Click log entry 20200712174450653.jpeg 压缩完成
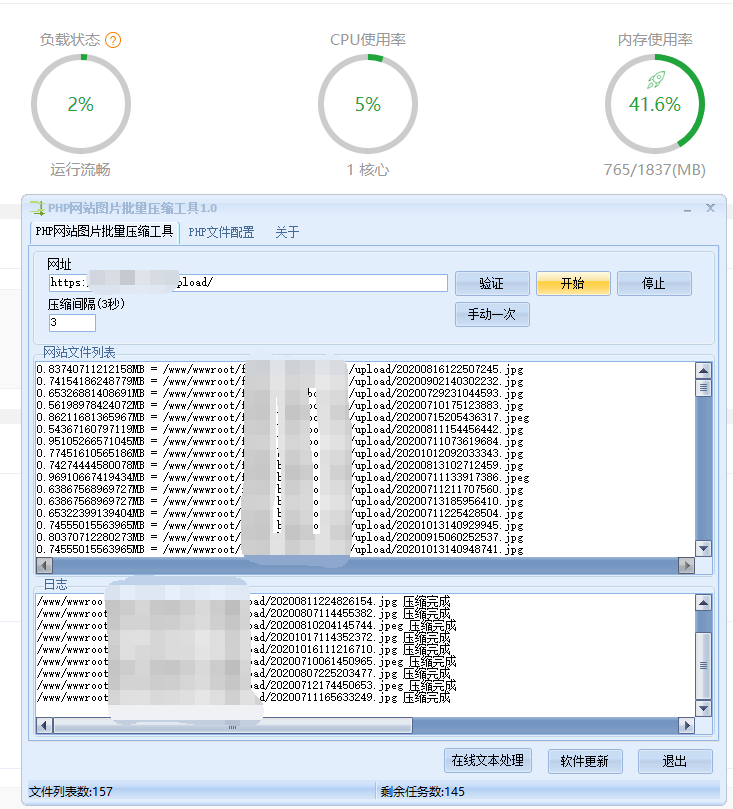The height and width of the screenshot is (809, 733). 247,686
